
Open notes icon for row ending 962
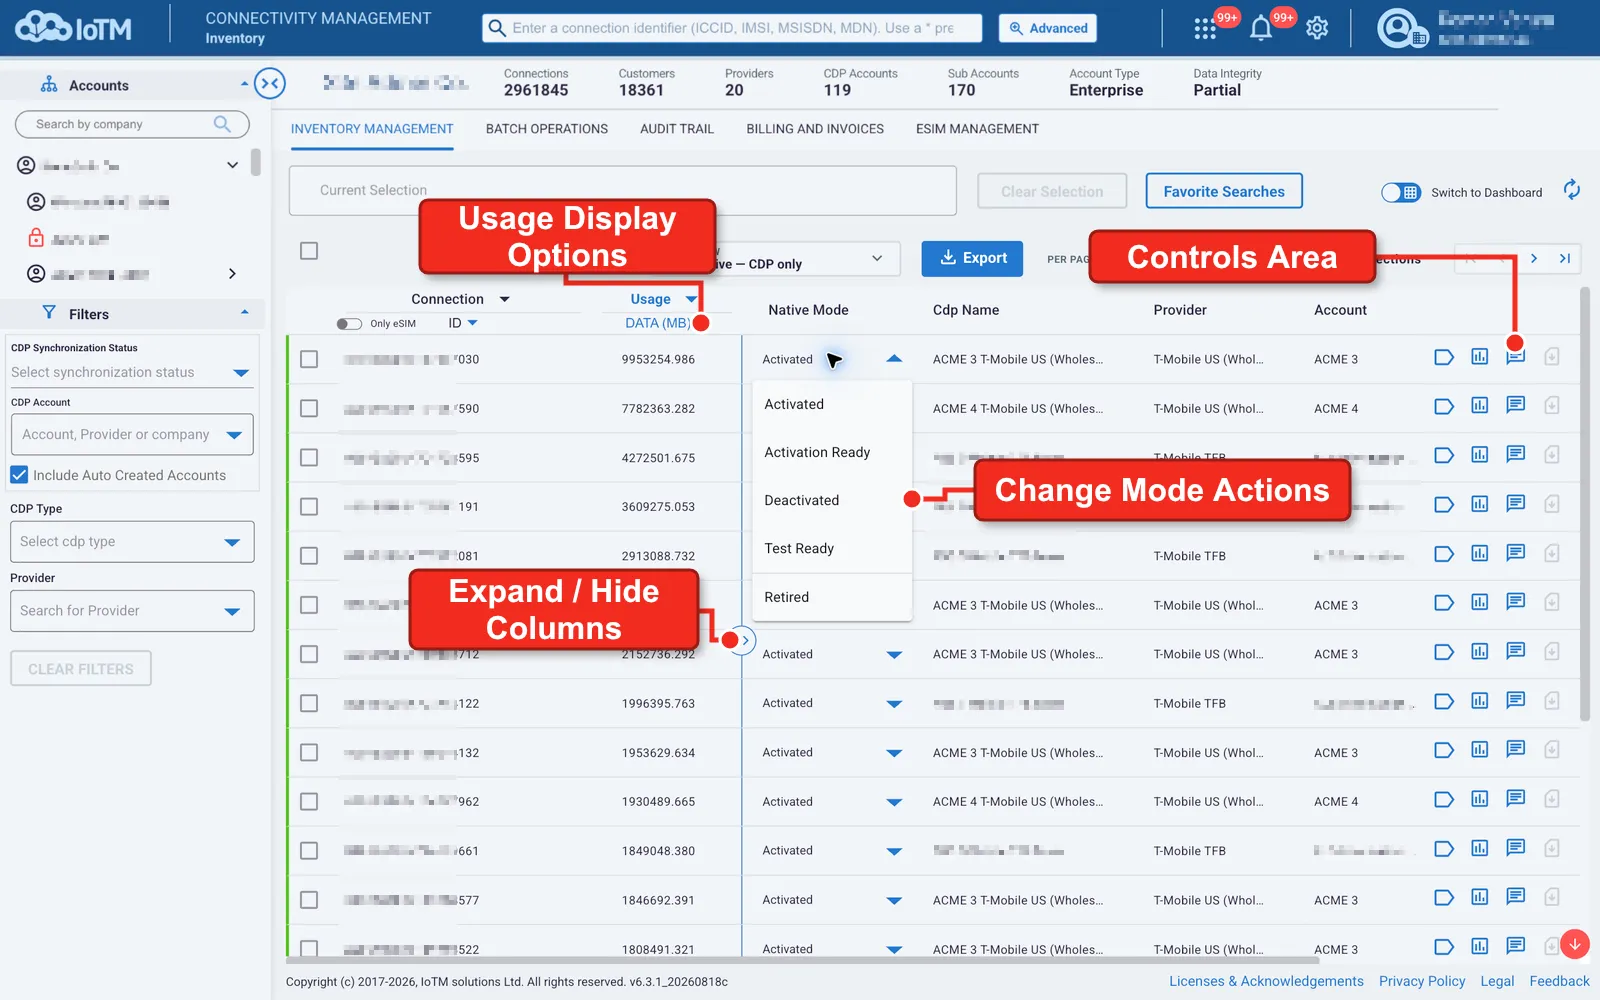pos(1515,799)
